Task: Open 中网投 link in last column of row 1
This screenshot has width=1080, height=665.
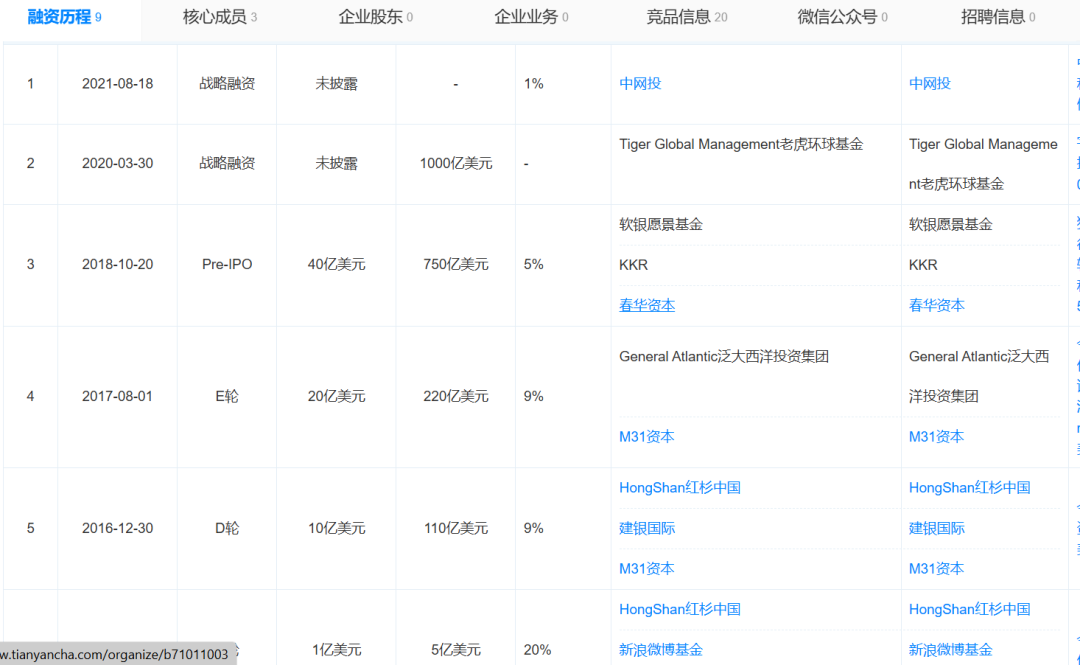Action: tap(930, 83)
